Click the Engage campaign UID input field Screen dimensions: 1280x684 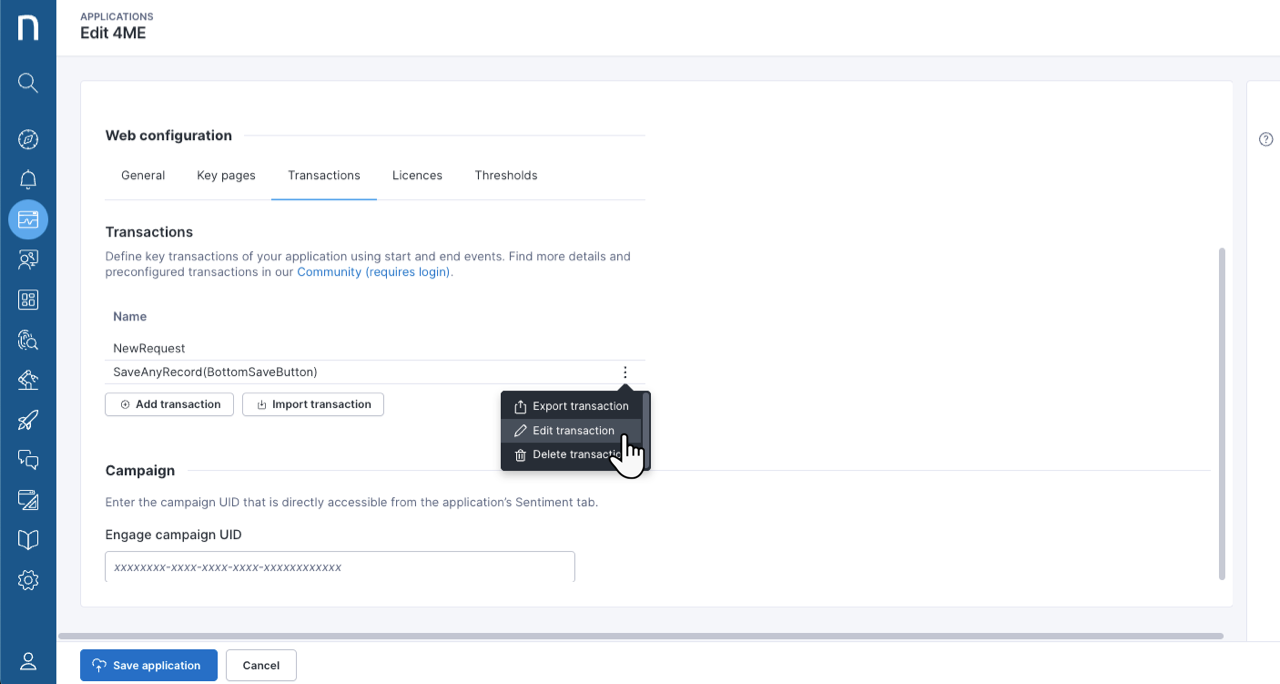coord(340,566)
